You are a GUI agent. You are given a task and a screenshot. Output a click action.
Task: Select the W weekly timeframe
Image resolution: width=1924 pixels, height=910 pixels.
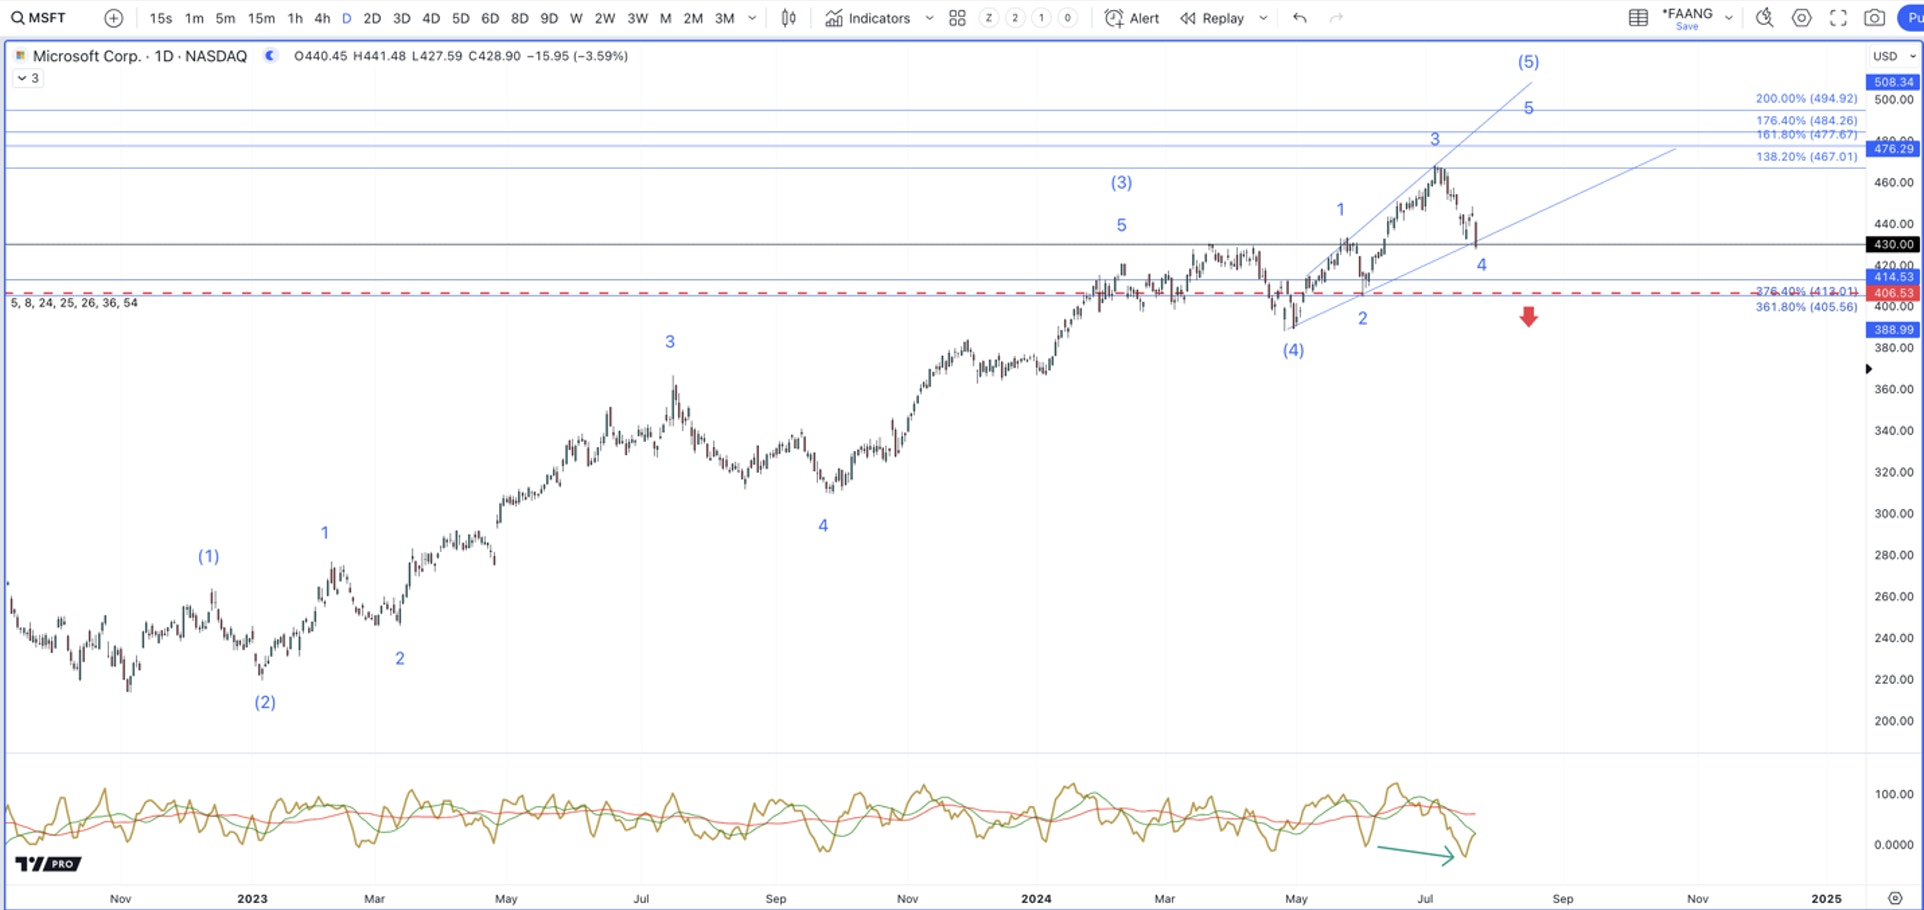coord(576,18)
